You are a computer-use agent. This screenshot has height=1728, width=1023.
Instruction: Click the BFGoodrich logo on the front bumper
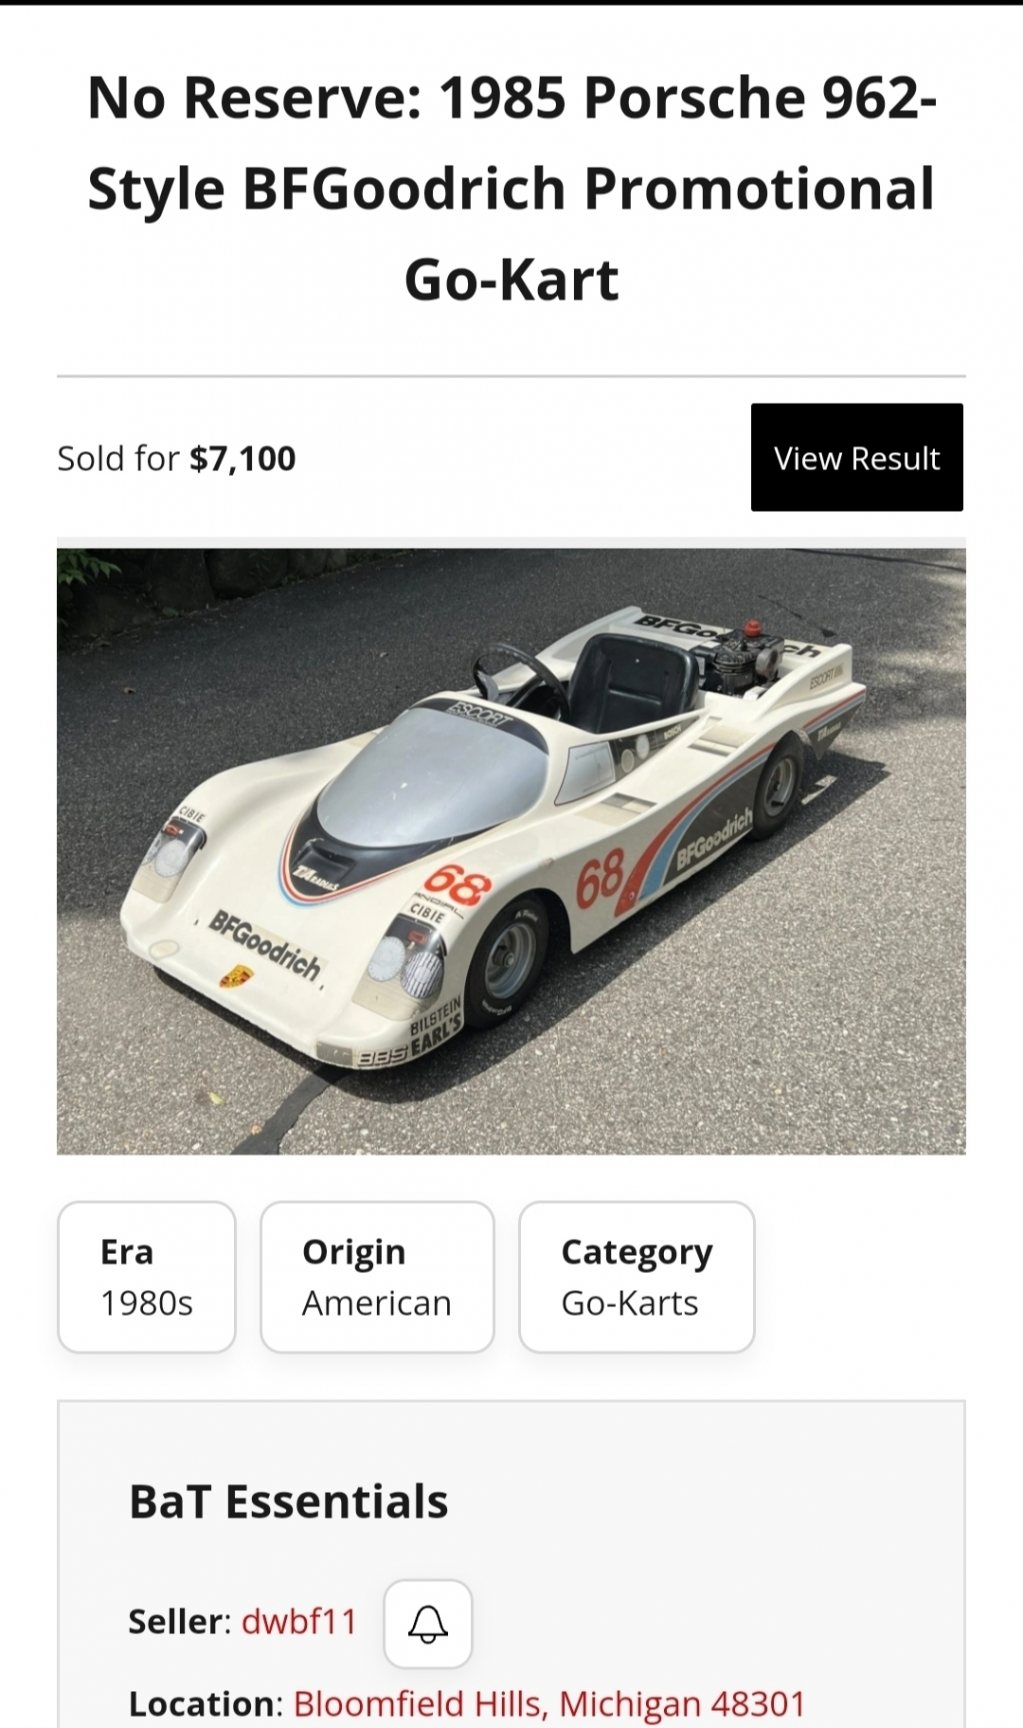point(265,945)
